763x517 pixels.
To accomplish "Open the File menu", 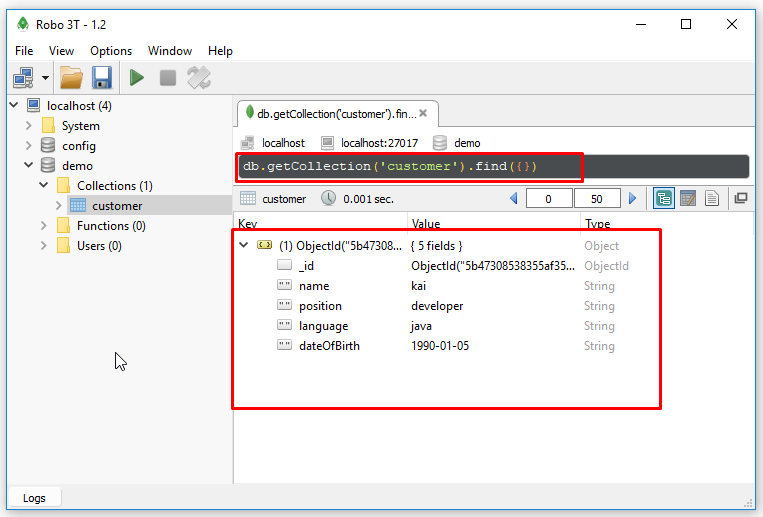I will pyautogui.click(x=24, y=51).
